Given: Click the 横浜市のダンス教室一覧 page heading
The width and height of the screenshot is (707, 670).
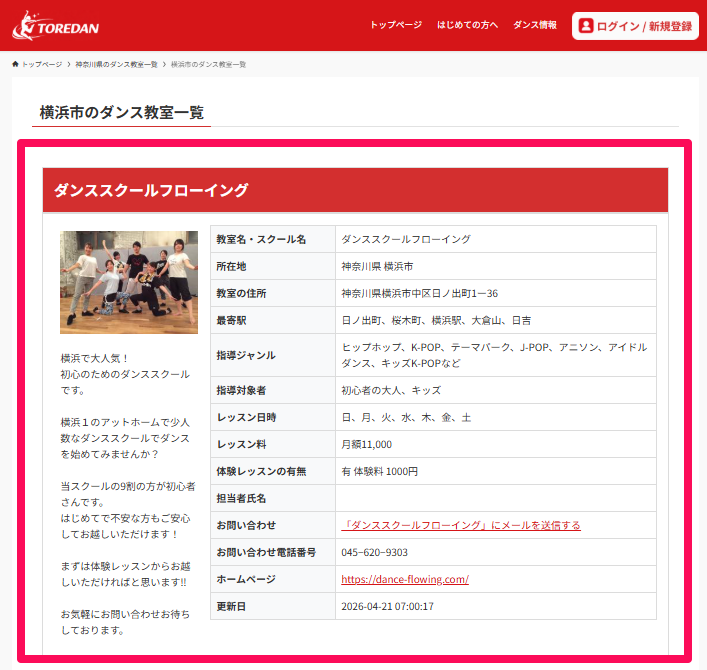Looking at the screenshot, I should [122, 112].
